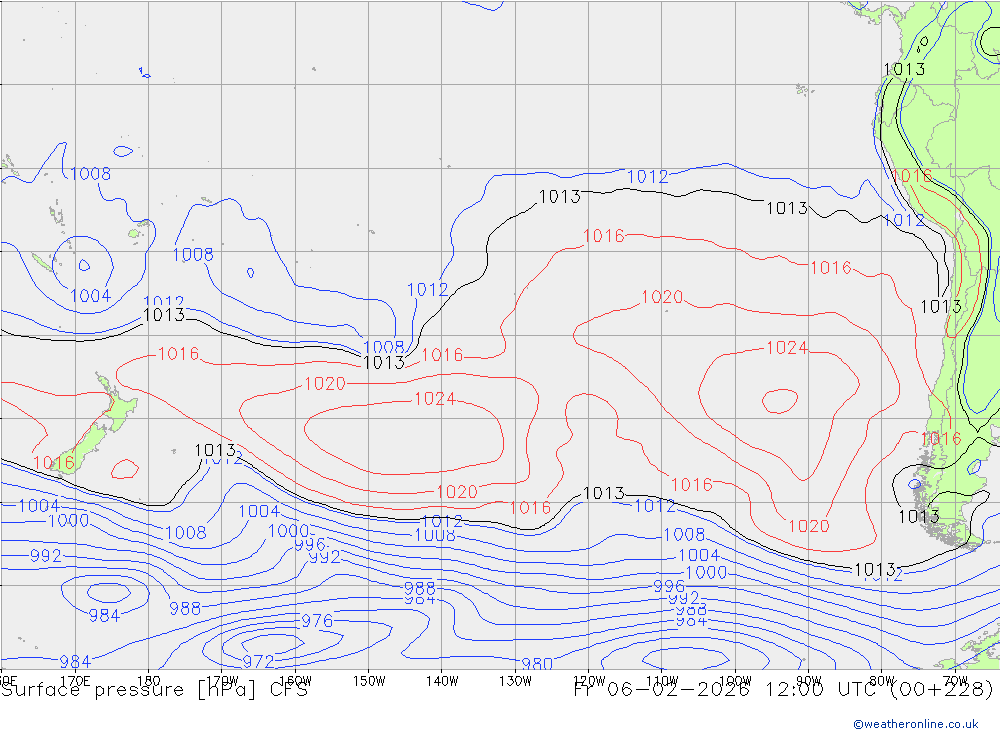Select the 'Surface pressure [hPa] CFS' title
This screenshot has height=733, width=1000.
coord(154,690)
